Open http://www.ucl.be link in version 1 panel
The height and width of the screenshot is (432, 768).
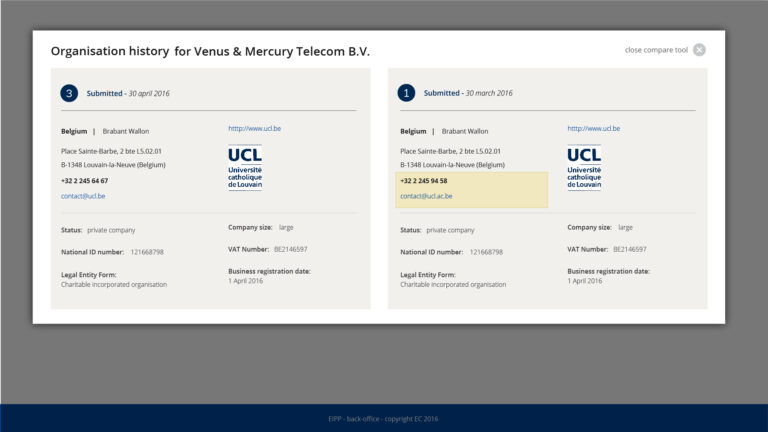coord(594,128)
